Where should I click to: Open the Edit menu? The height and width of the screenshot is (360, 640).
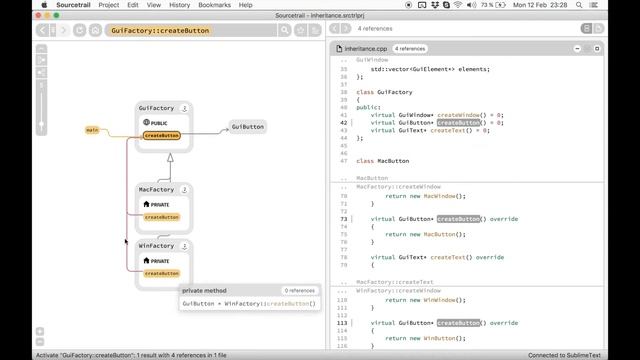133,5
